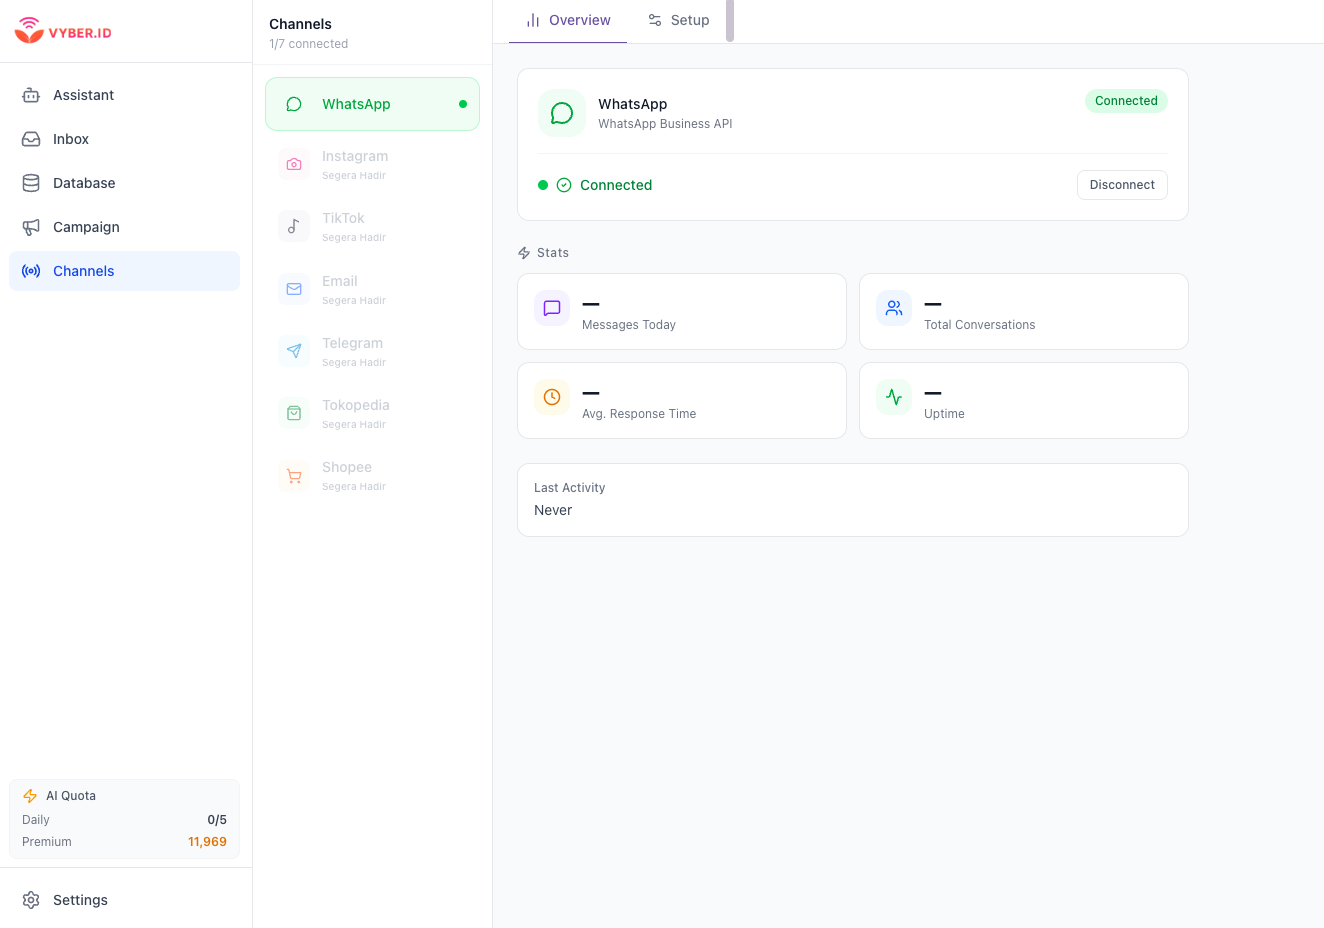Click the Avg. Response Time label
1324x928 pixels.
pos(639,414)
